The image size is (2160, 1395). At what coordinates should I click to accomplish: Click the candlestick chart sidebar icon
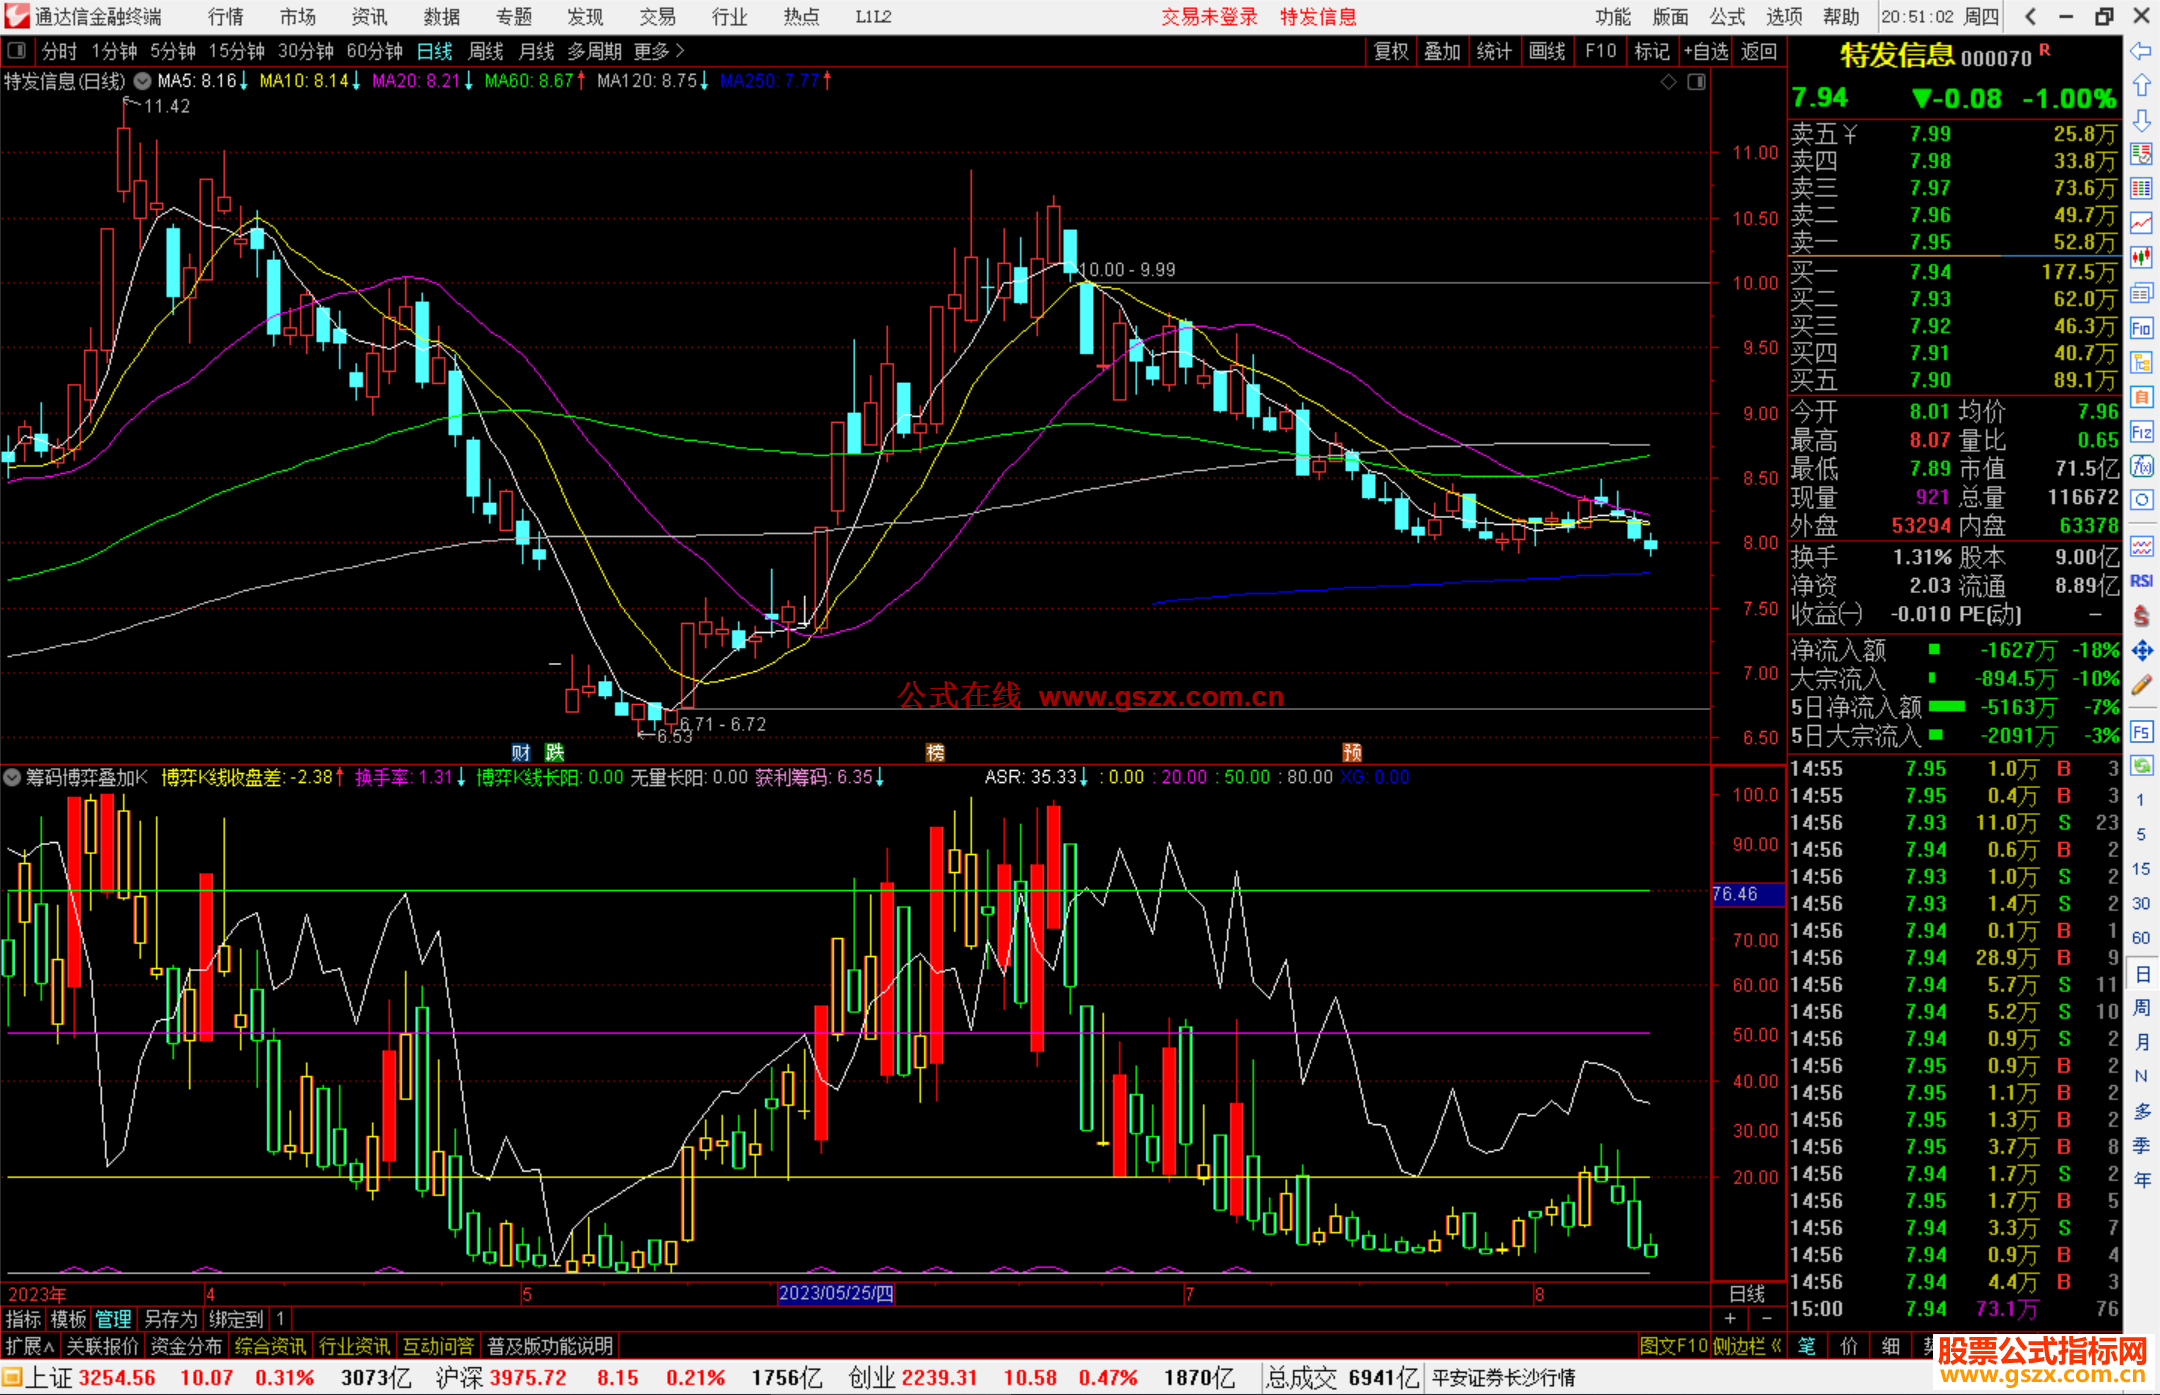point(2141,258)
